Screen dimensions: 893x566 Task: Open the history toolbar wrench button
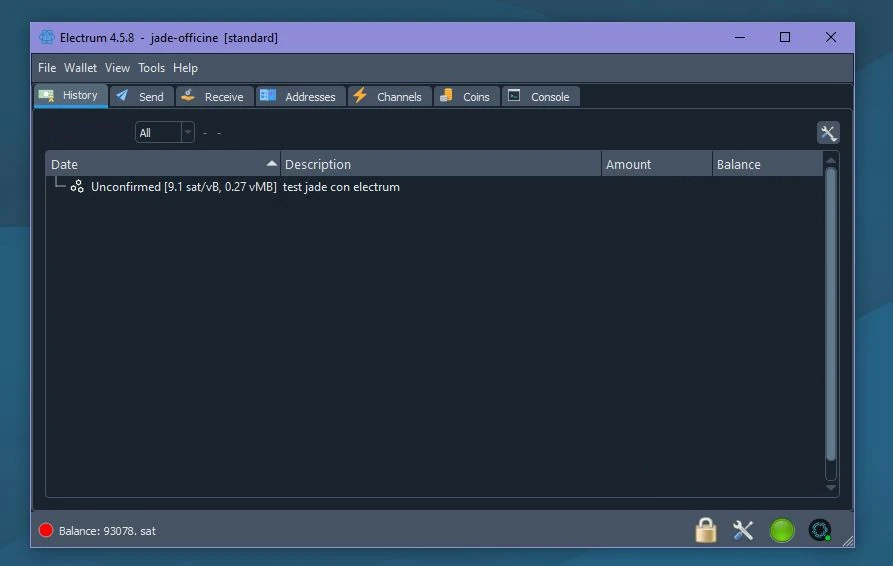click(x=828, y=133)
